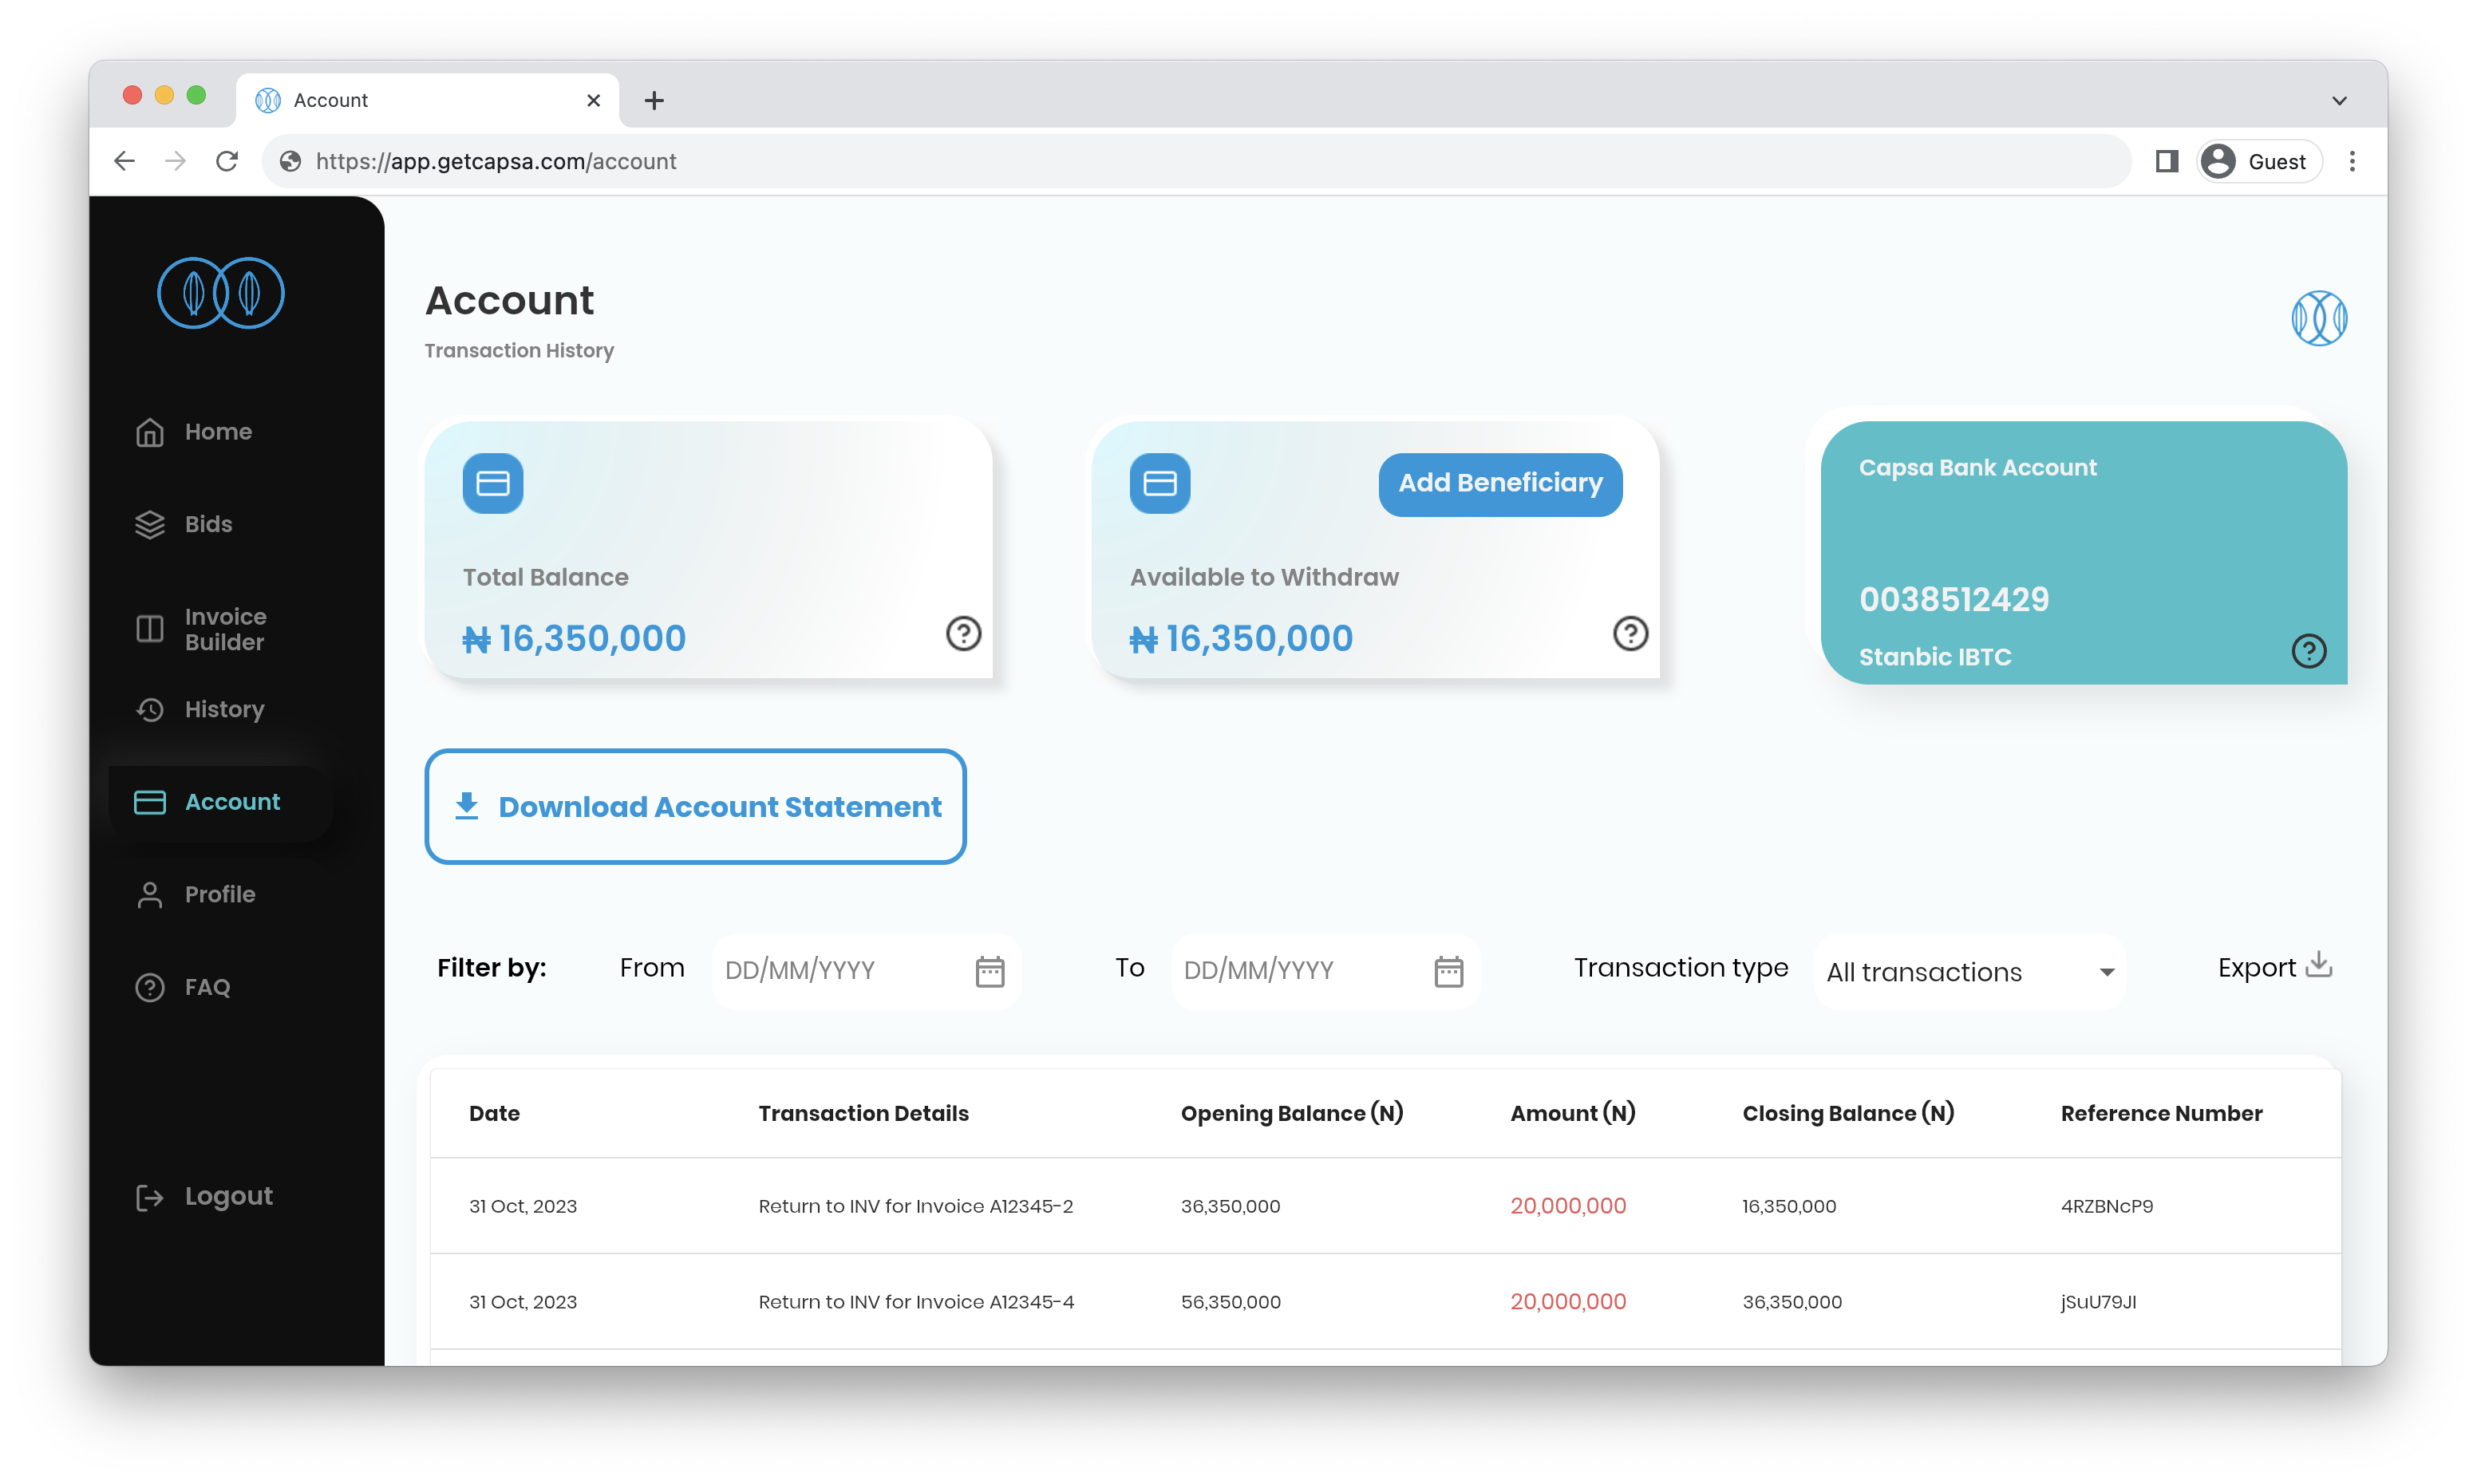Click the Available to Withdraw card icon
Screen dimensions: 2477x1484
pyautogui.click(x=1160, y=483)
